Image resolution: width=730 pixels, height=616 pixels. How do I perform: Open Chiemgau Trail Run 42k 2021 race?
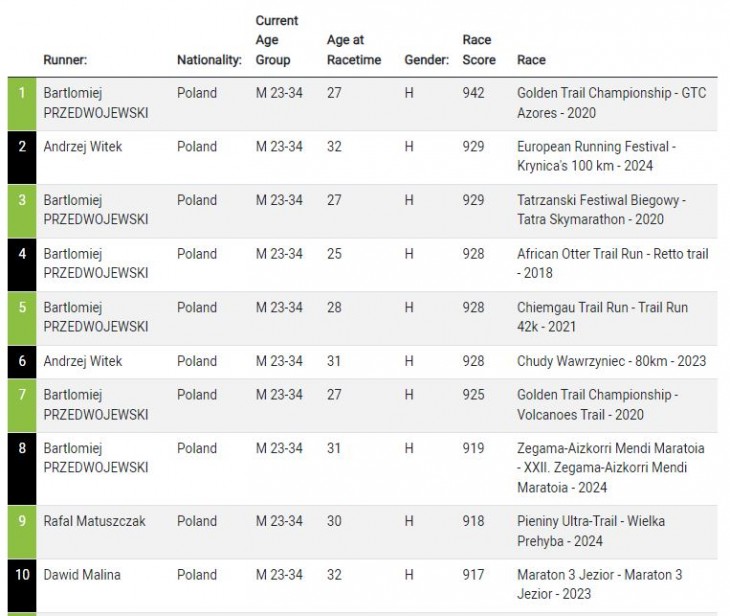pos(602,317)
